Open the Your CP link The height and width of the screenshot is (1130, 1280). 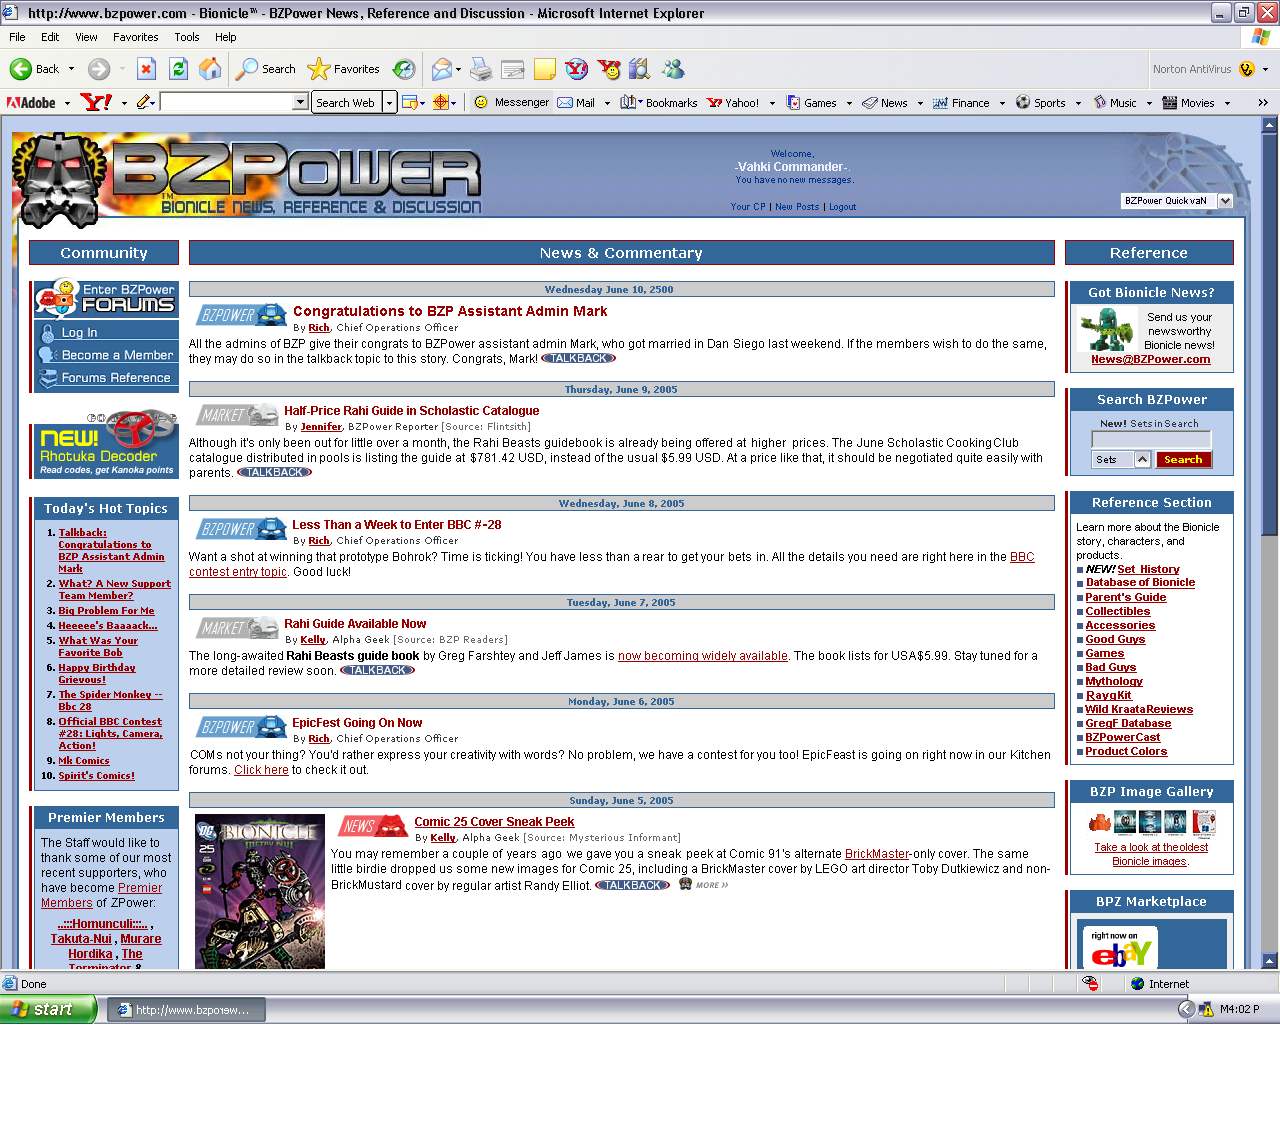747,207
